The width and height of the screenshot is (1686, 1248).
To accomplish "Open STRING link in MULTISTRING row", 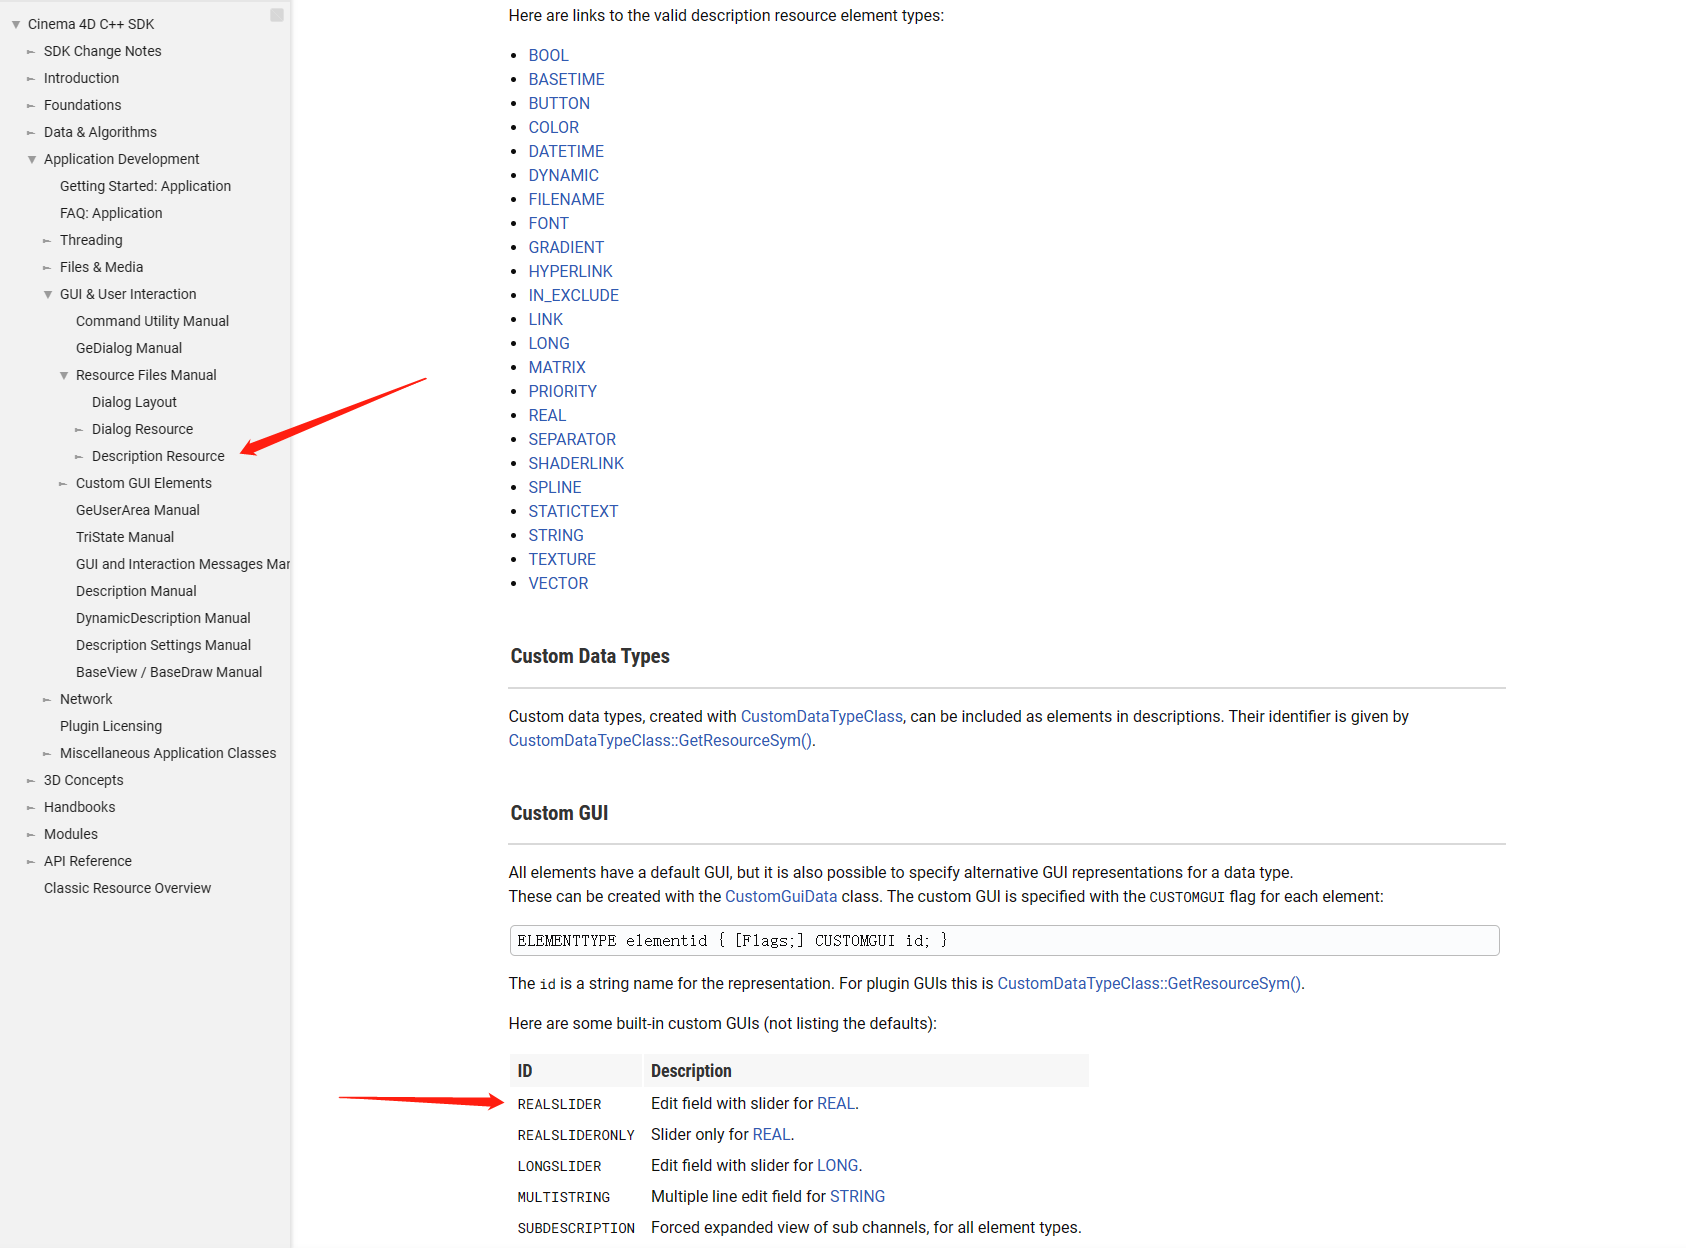I will pyautogui.click(x=857, y=1196).
